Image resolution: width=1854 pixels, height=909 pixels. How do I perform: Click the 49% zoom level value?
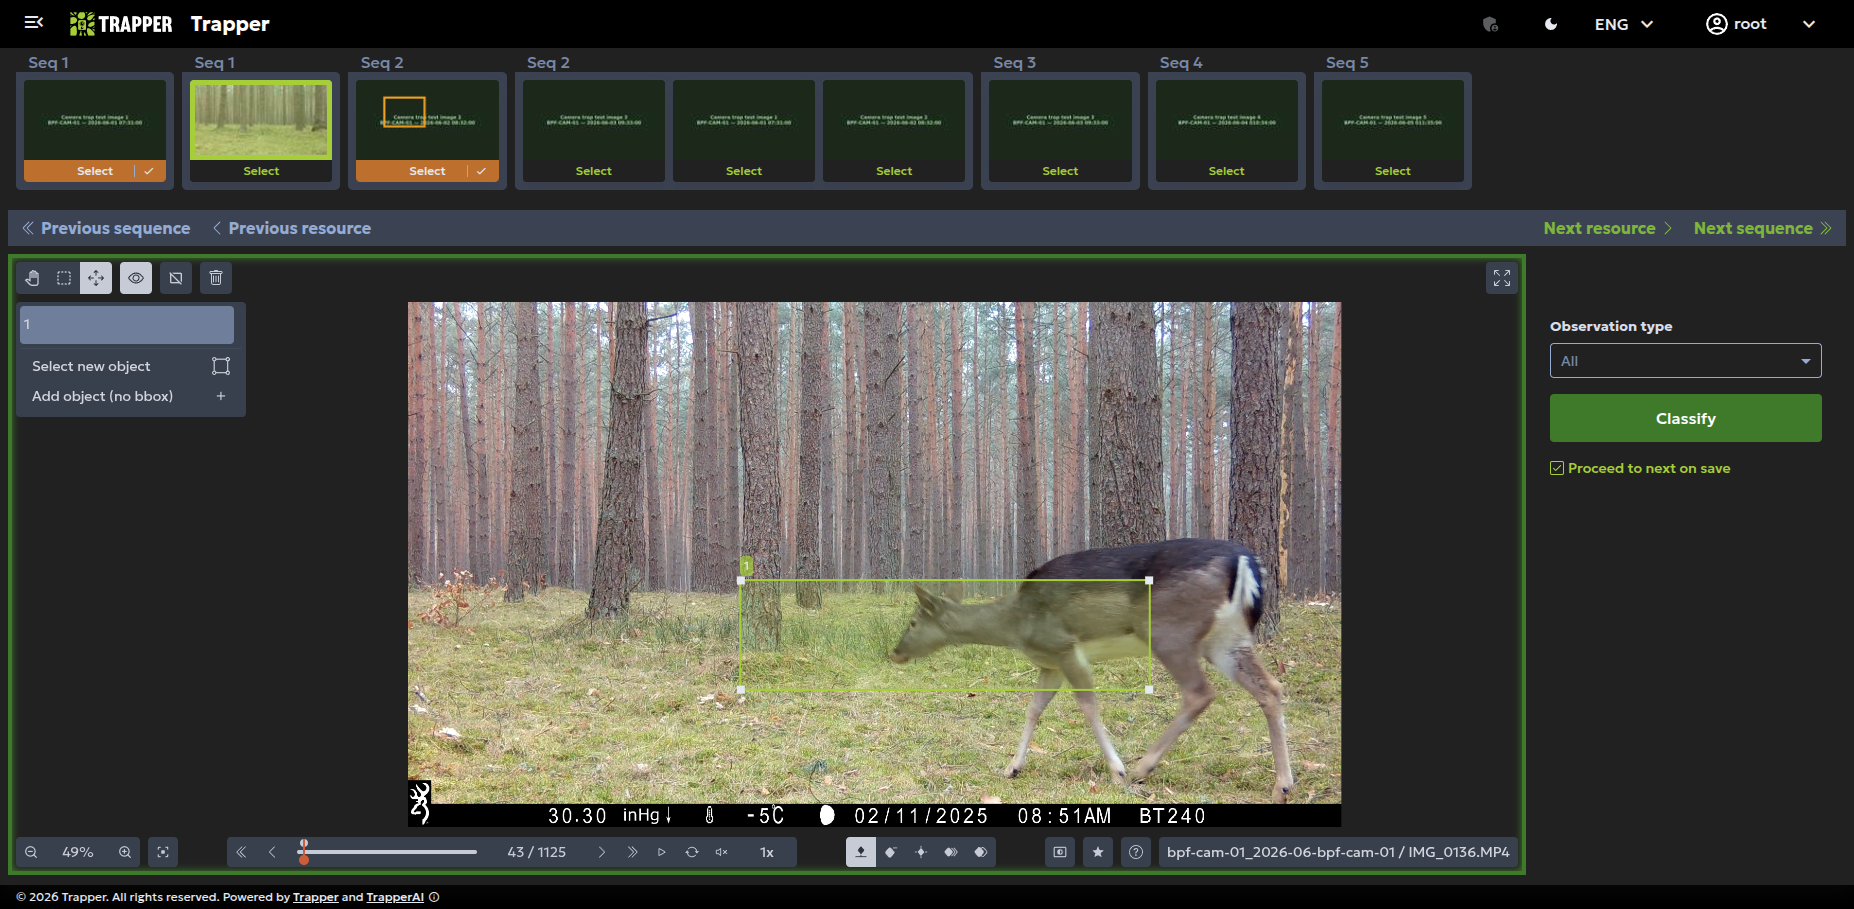click(78, 852)
